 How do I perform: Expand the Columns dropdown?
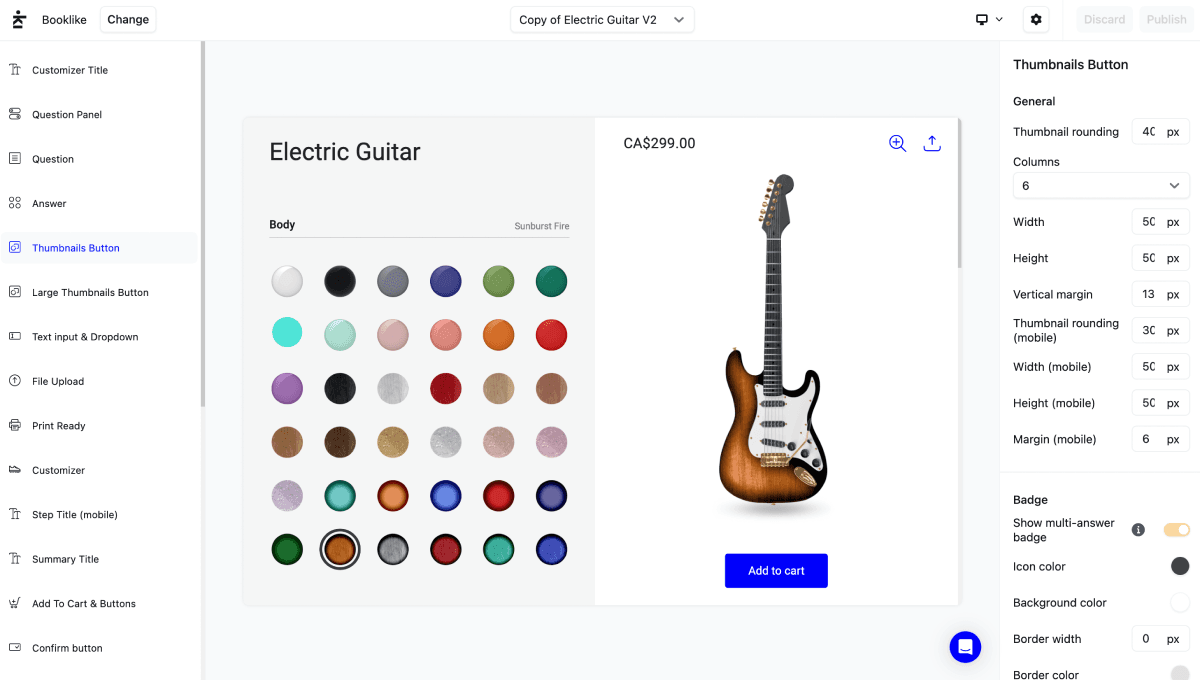[1101, 186]
